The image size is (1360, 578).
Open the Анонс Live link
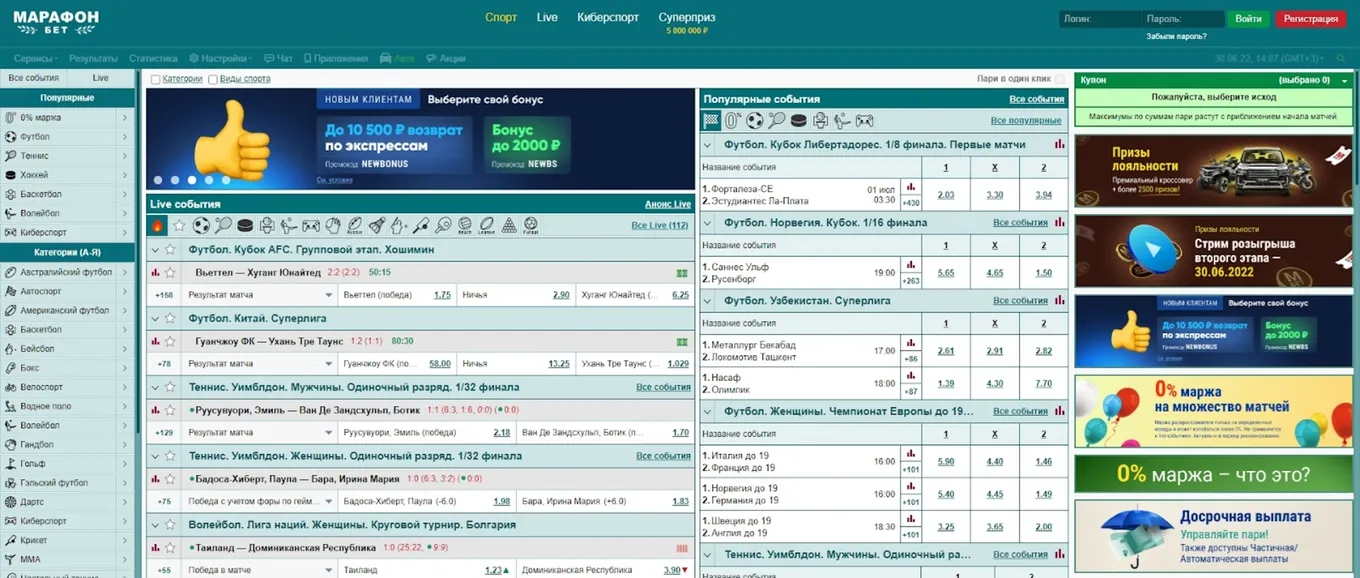pos(668,204)
